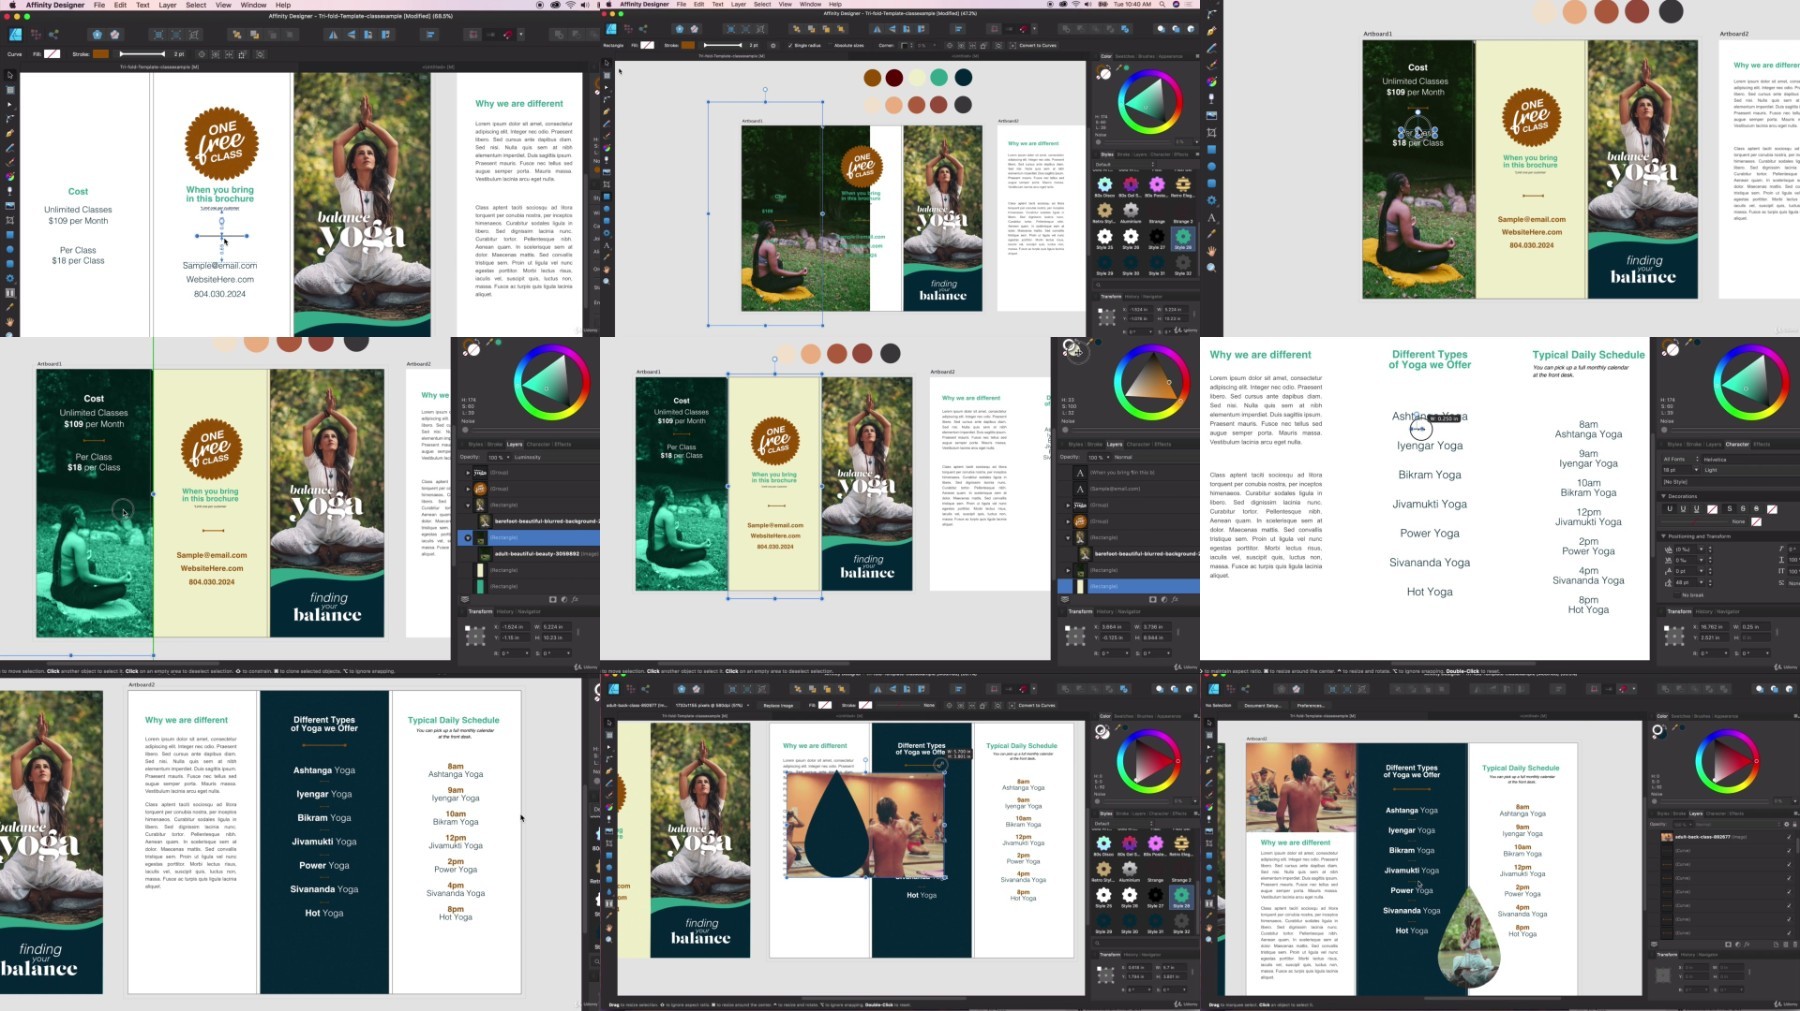Image resolution: width=1800 pixels, height=1011 pixels.
Task: Open Spotlight search in the macOS menu bar
Action: (1162, 4)
